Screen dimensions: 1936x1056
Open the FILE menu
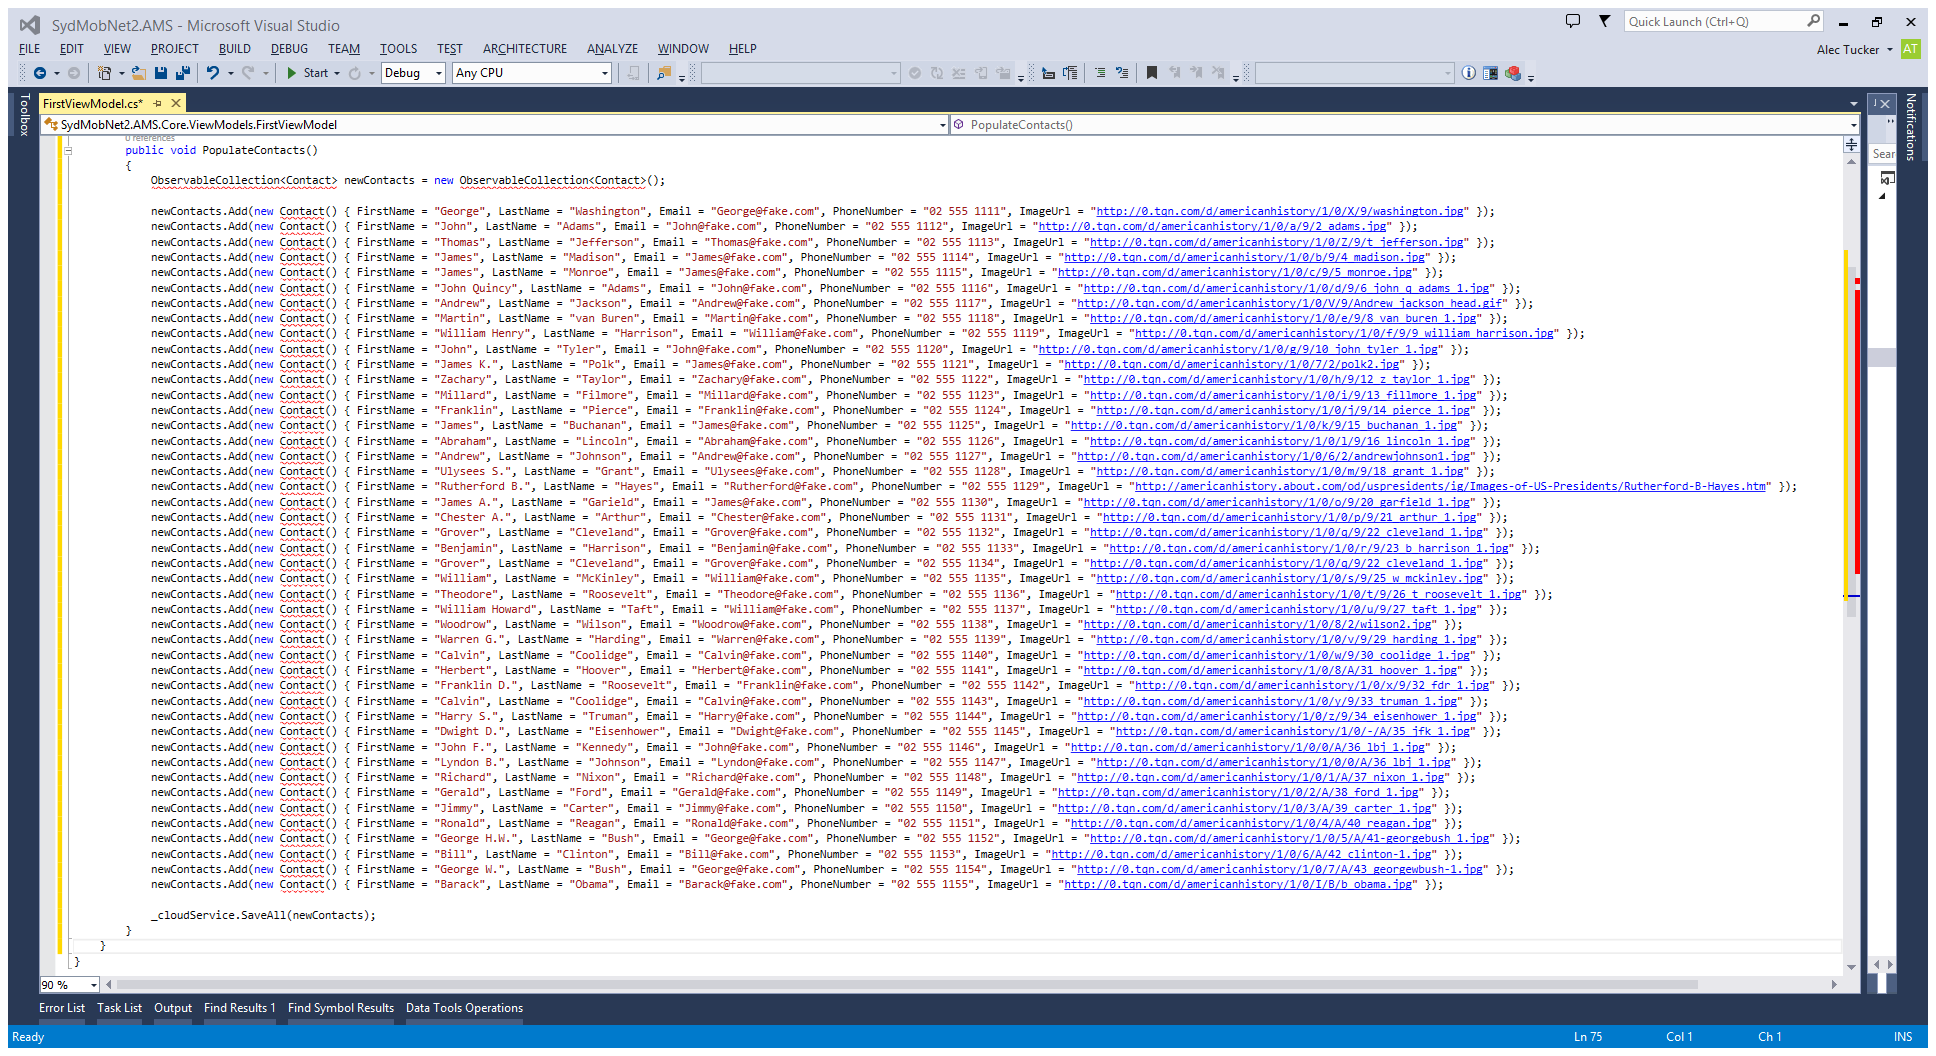click(30, 48)
